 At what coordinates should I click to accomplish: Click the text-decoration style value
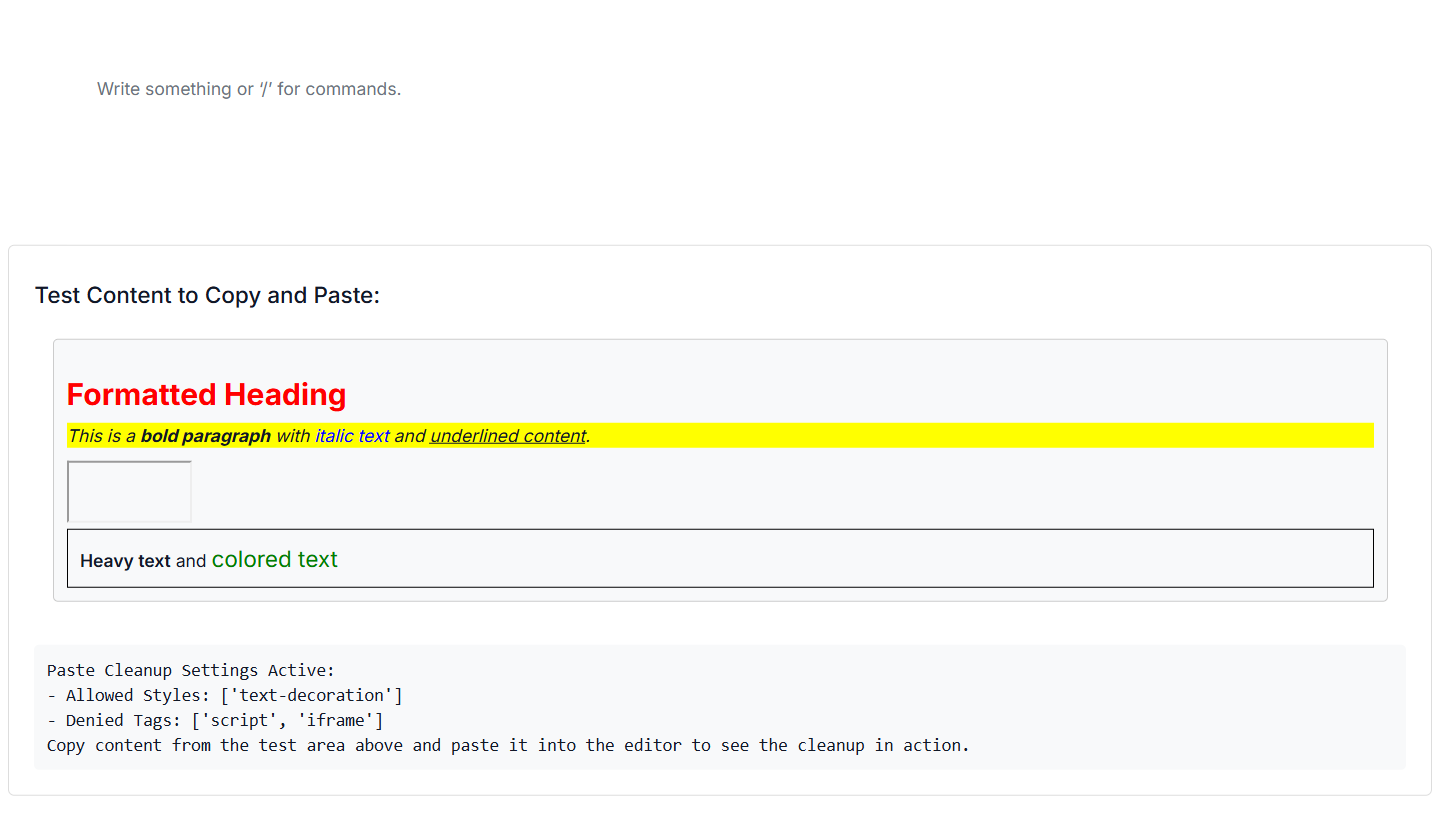click(x=314, y=695)
